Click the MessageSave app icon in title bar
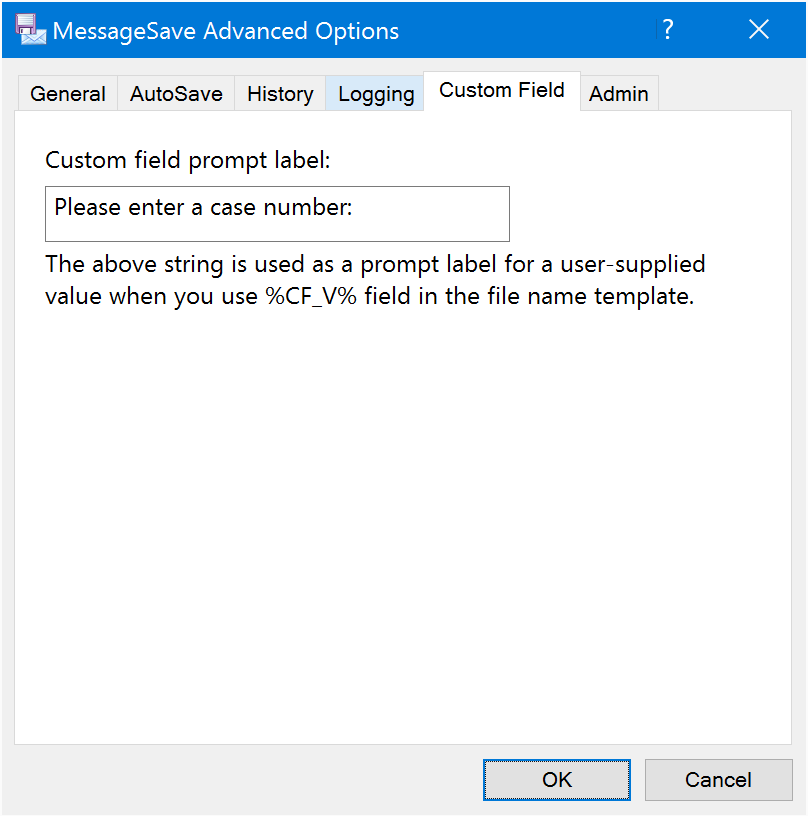The width and height of the screenshot is (808, 816). click(x=31, y=30)
